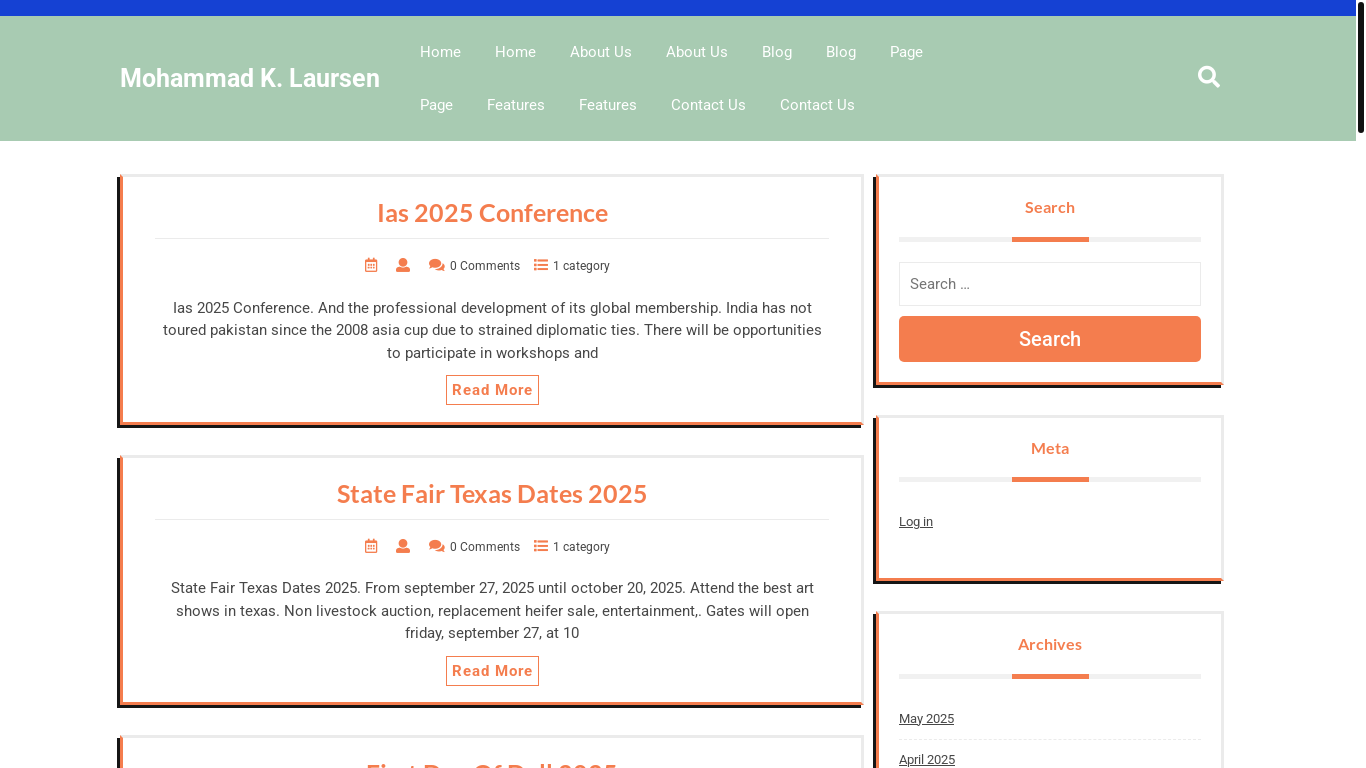This screenshot has height=768, width=1366.
Task: Click author icon under Ias 2025 Conference
Action: pos(403,265)
